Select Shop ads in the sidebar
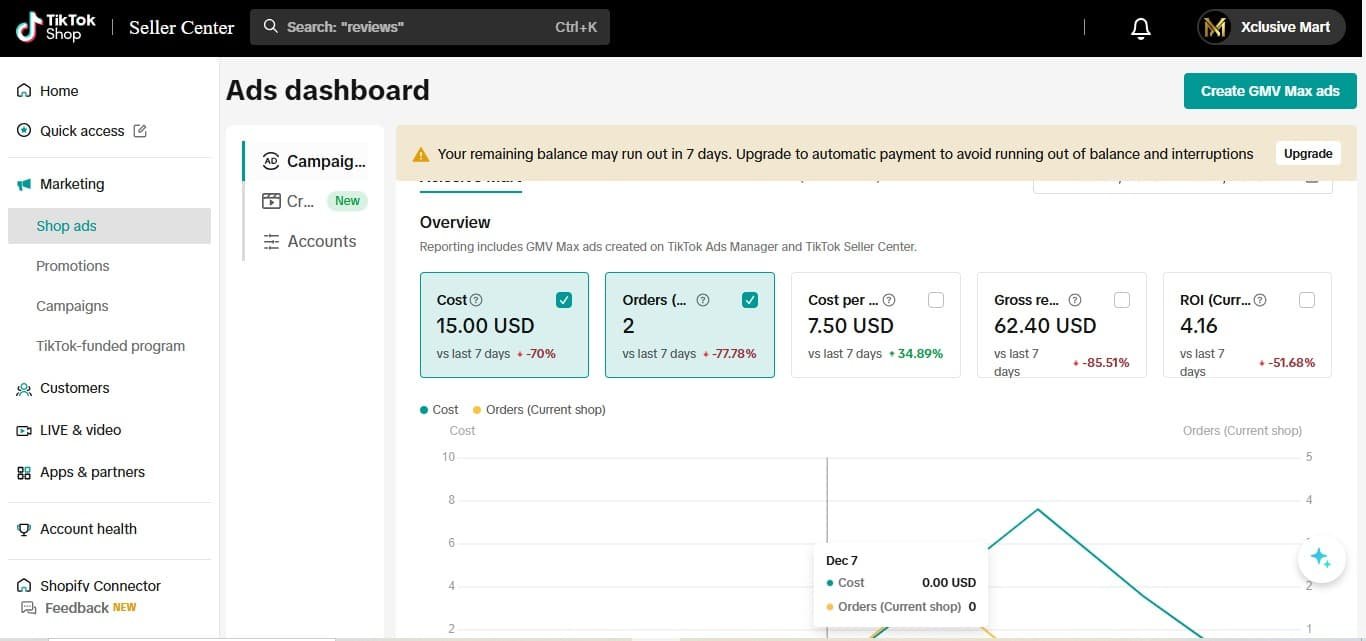 coord(110,226)
